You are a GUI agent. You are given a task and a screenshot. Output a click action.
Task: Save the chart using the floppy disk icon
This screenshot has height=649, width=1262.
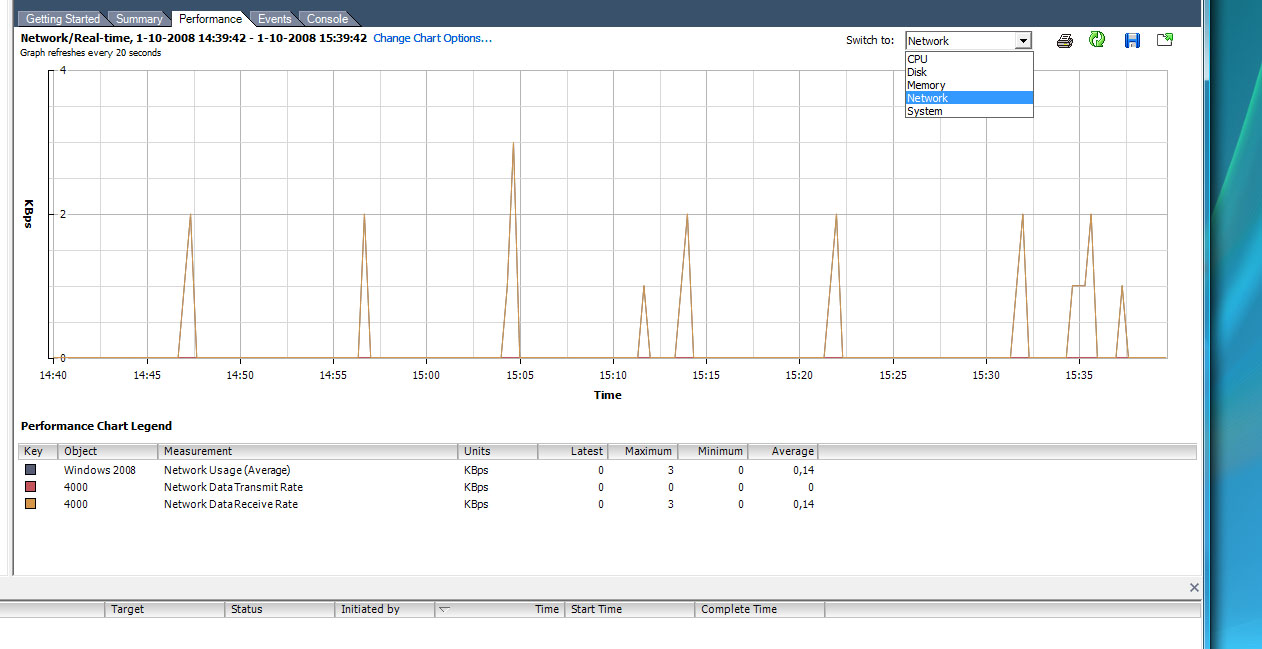1132,40
